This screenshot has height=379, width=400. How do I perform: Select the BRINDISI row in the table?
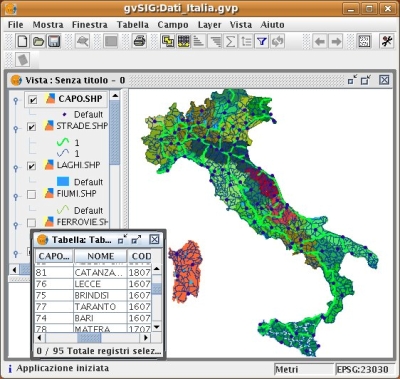point(93,295)
